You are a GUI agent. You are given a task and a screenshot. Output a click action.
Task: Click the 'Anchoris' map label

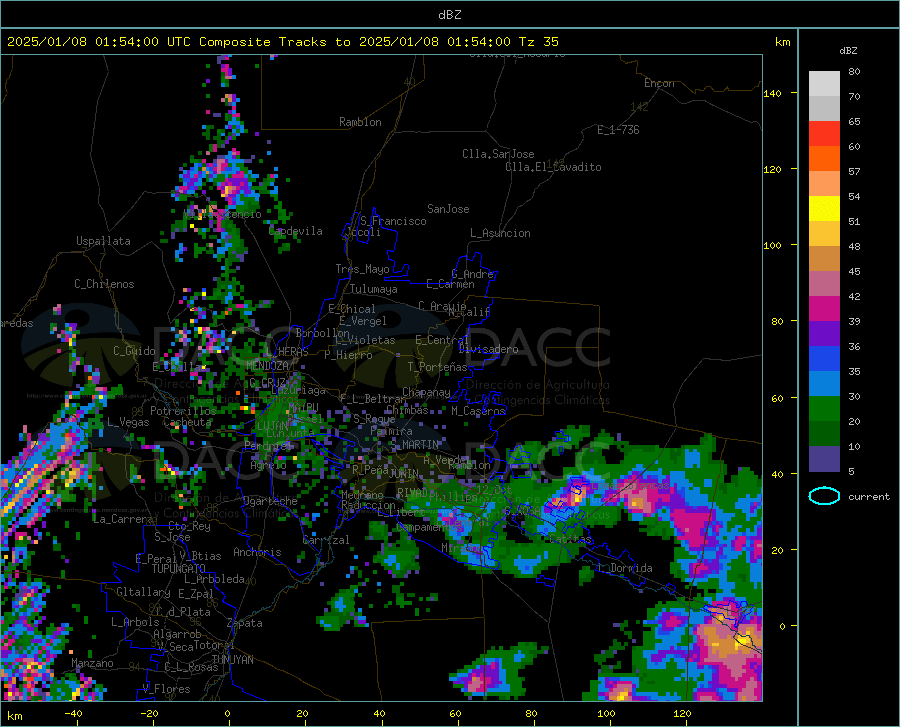257,552
